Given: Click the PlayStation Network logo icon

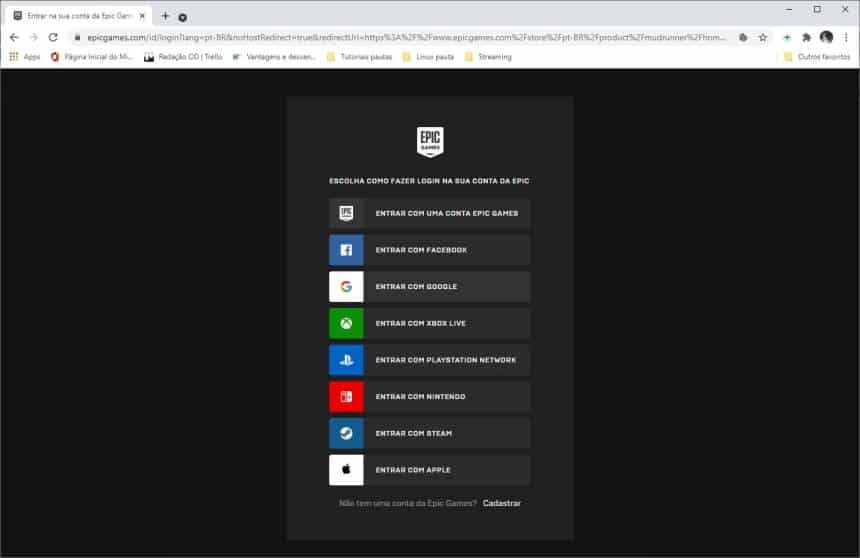Looking at the screenshot, I should pyautogui.click(x=346, y=360).
